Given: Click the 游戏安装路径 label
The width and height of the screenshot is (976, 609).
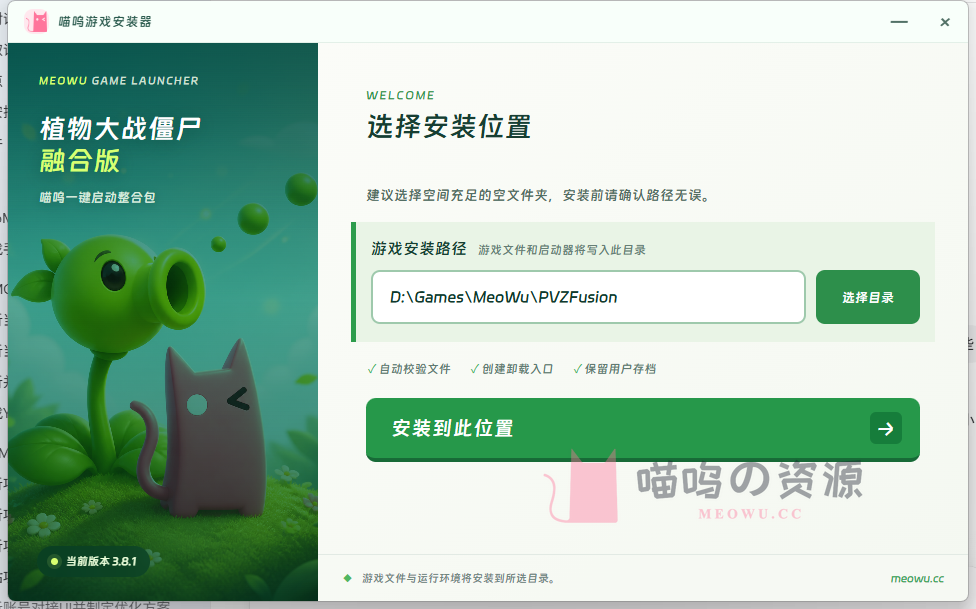Looking at the screenshot, I should pyautogui.click(x=419, y=249).
